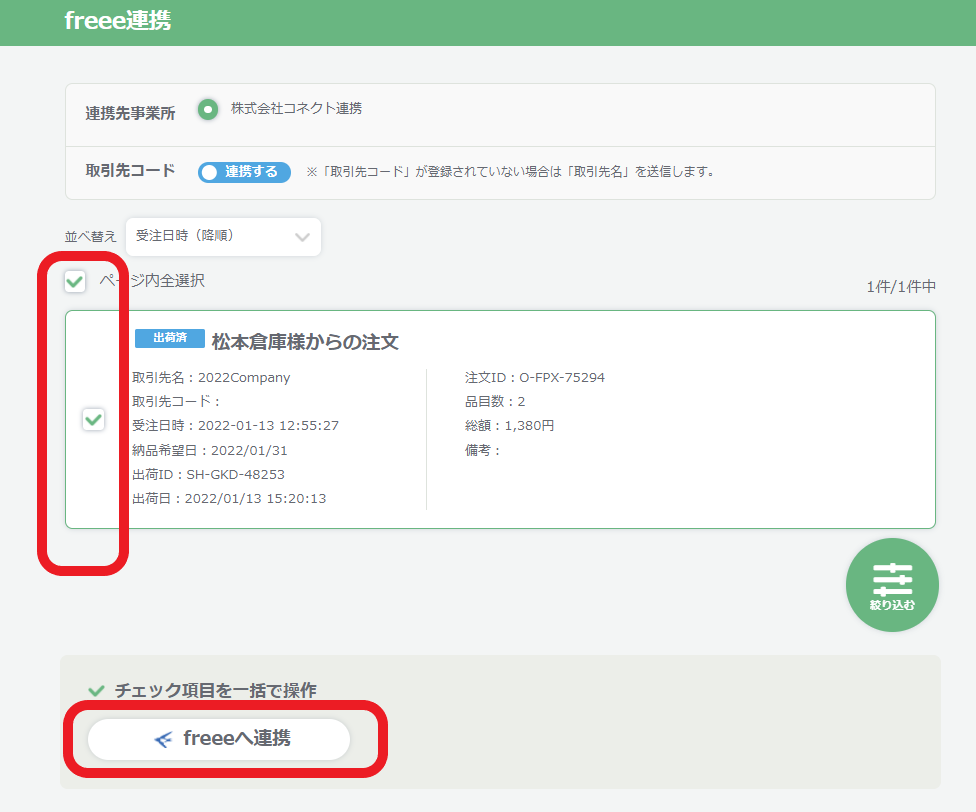The height and width of the screenshot is (812, 976).
Task: Open the 受注日時（降順） sort dropdown
Action: pos(223,236)
